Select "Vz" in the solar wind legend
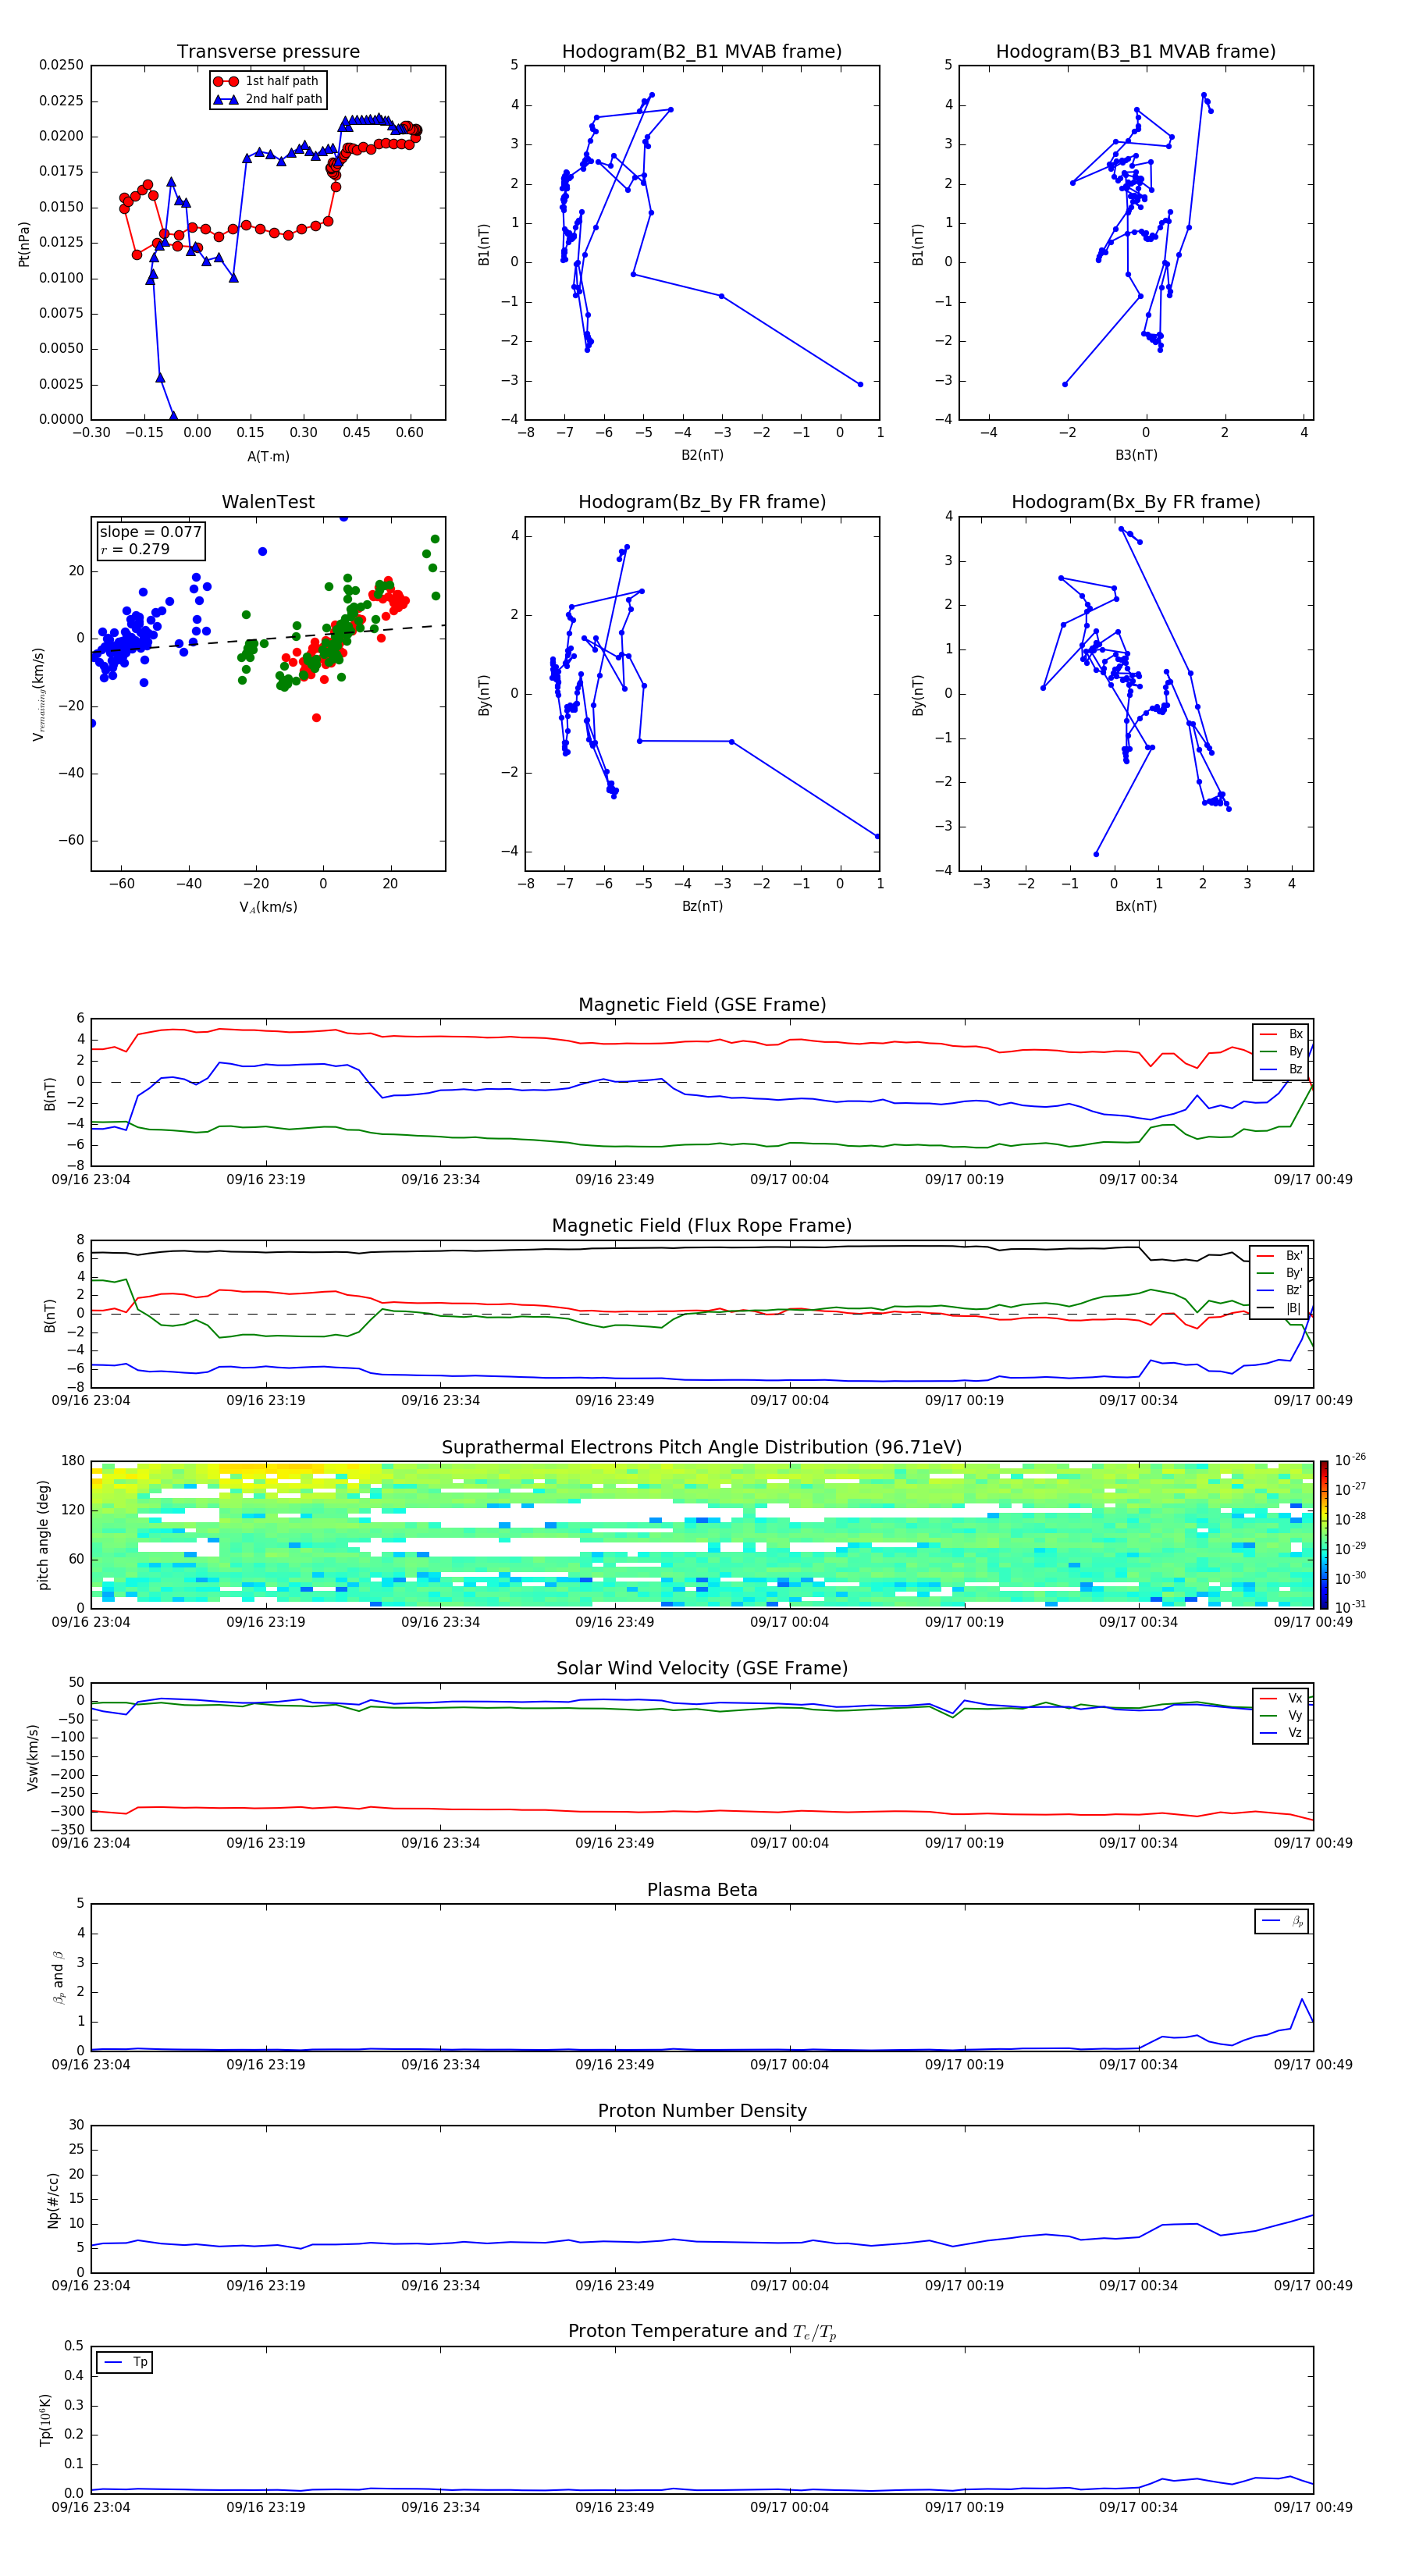The height and width of the screenshot is (2576, 1405). pos(1282,1733)
